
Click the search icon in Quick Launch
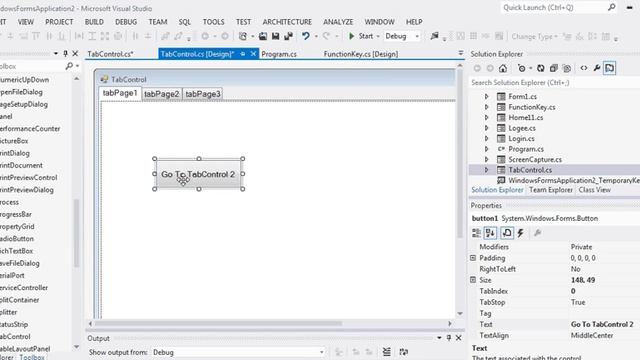(611, 7)
